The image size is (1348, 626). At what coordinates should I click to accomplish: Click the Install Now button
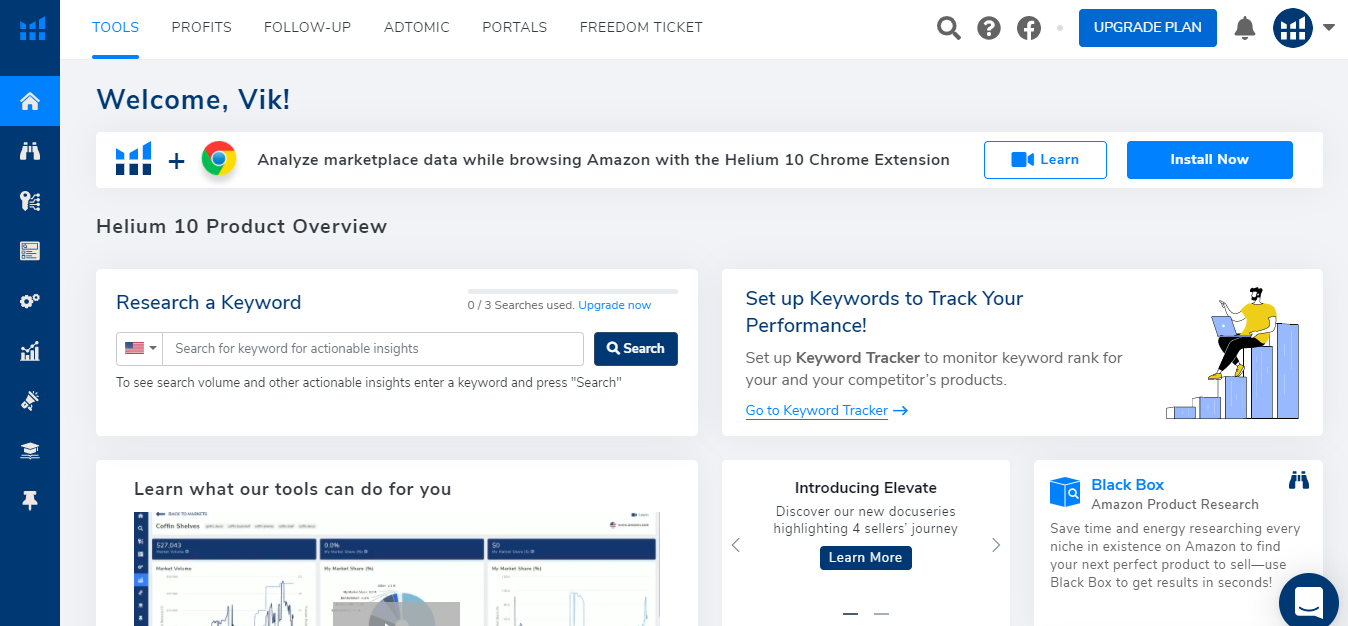[x=1209, y=160]
